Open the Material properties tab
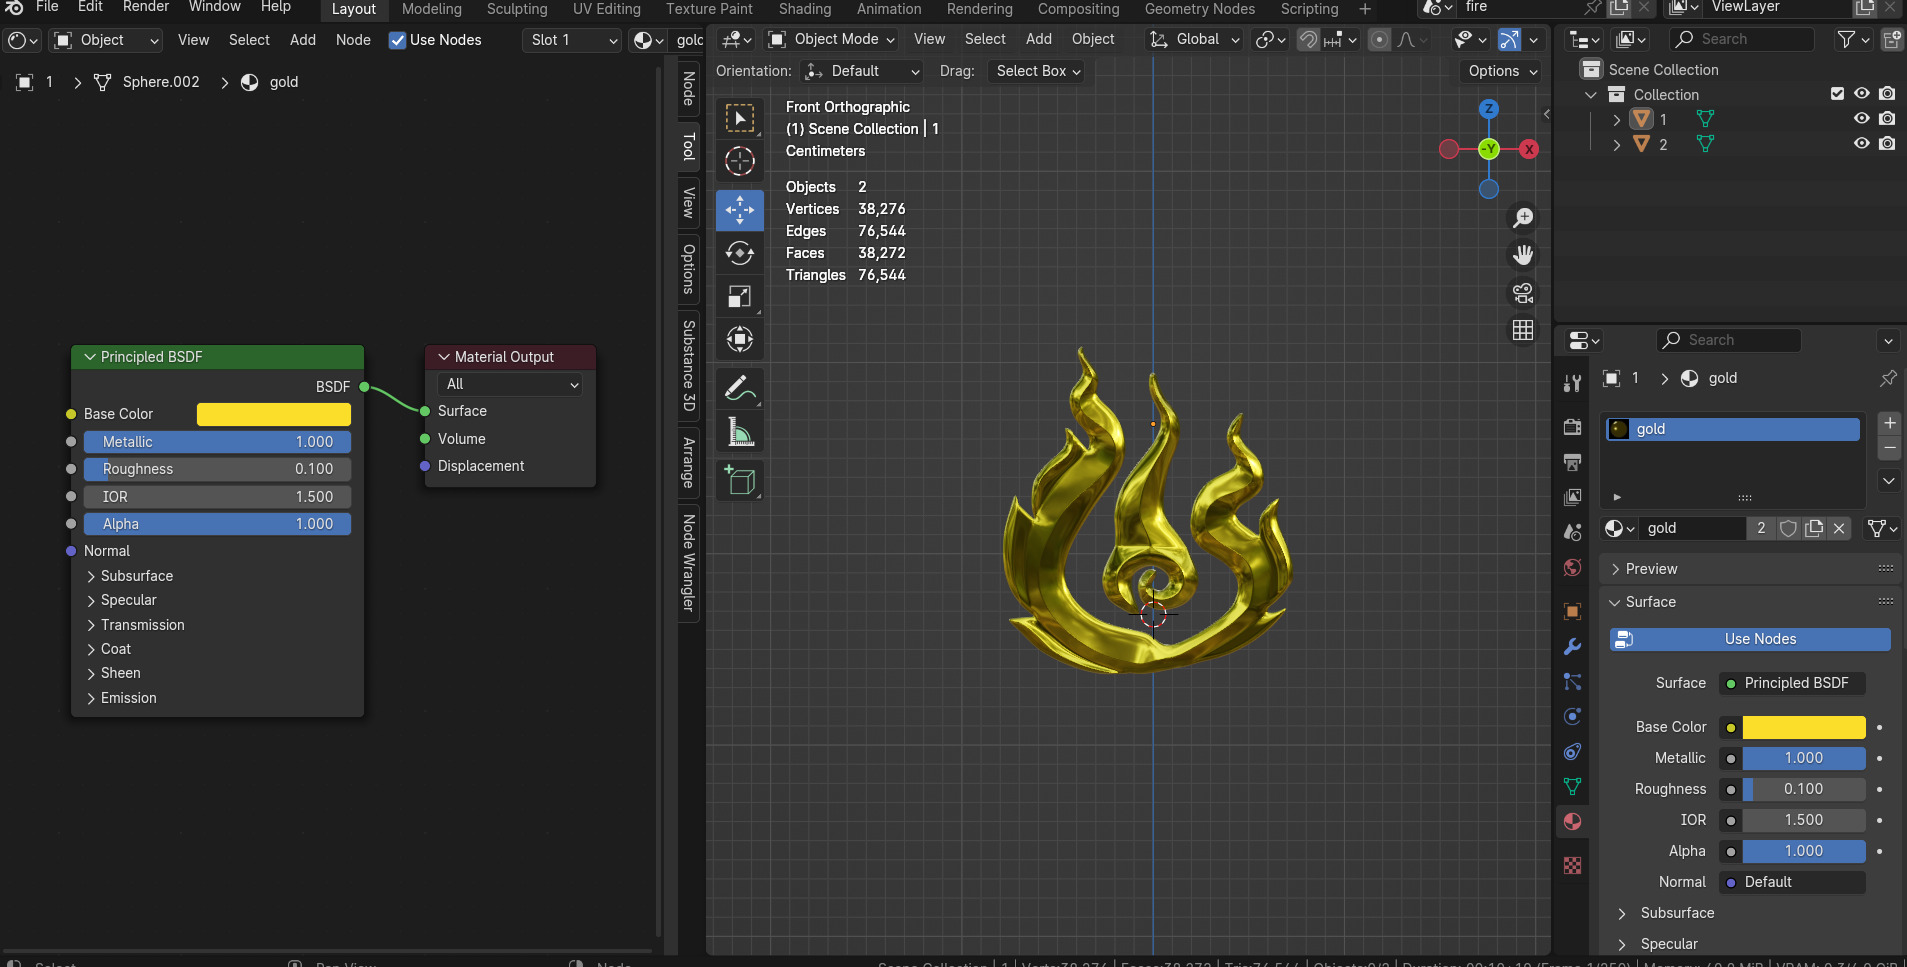This screenshot has height=967, width=1907. click(1572, 822)
